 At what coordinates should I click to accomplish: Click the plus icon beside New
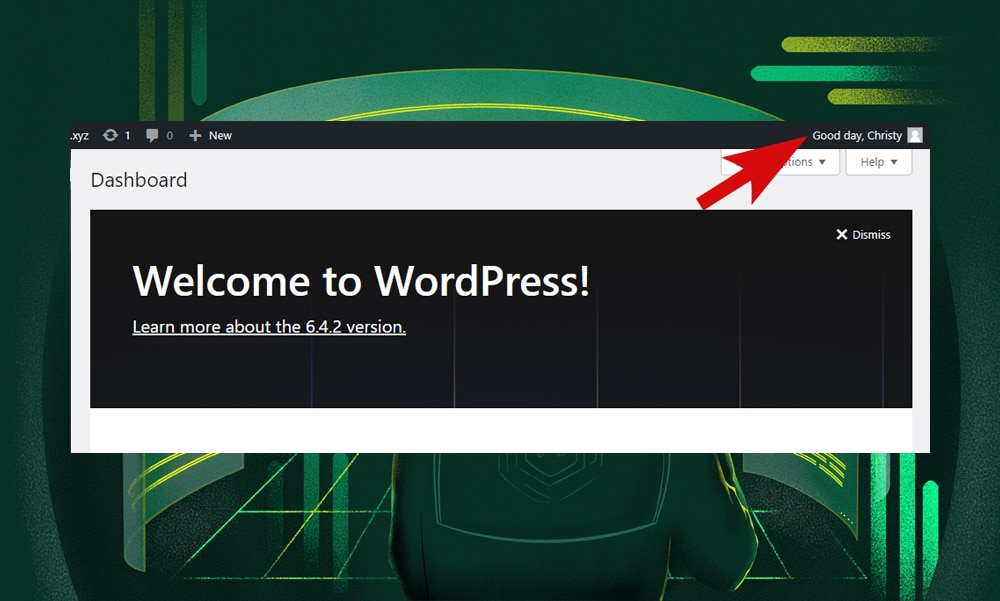pos(194,135)
